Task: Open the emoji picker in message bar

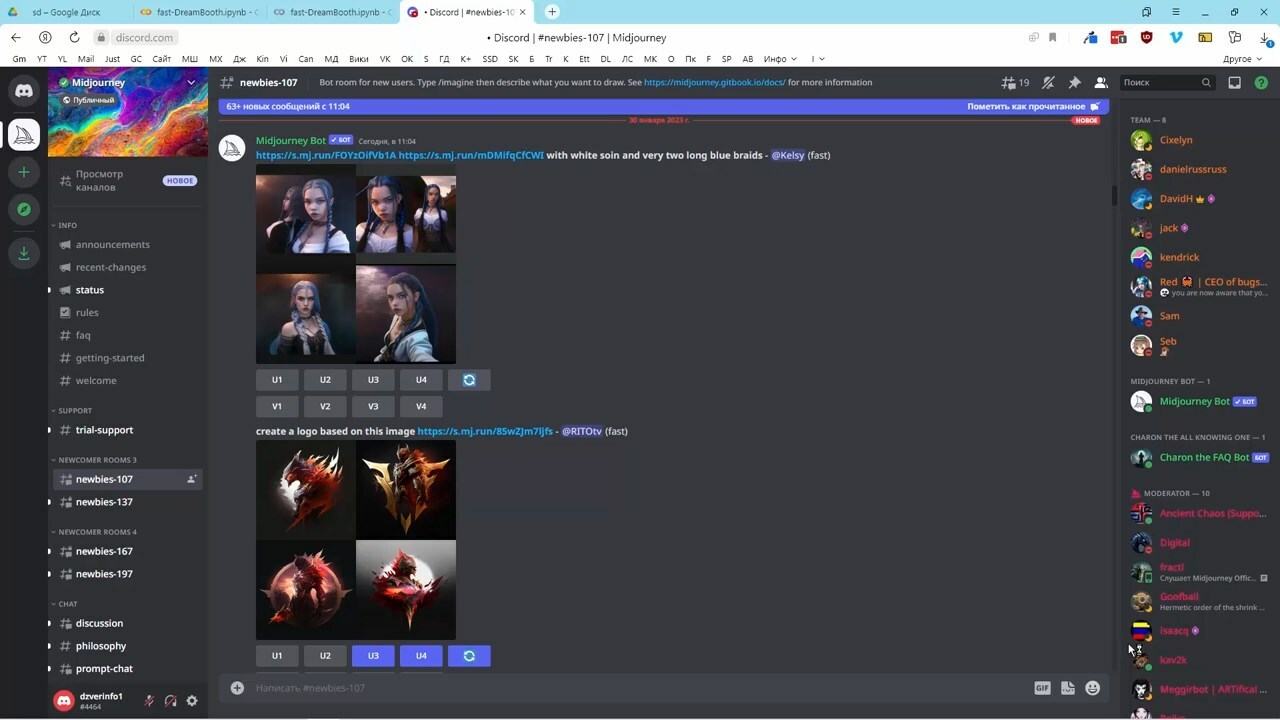Action: pos(1092,688)
